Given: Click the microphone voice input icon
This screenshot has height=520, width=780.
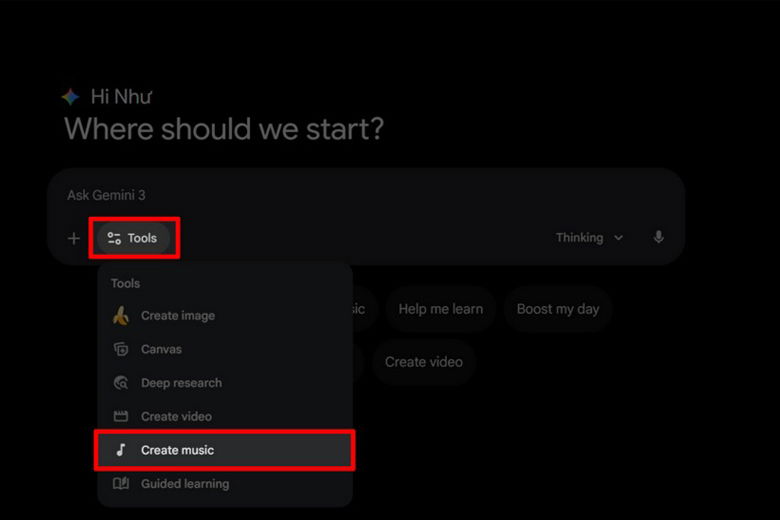Looking at the screenshot, I should pos(658,238).
